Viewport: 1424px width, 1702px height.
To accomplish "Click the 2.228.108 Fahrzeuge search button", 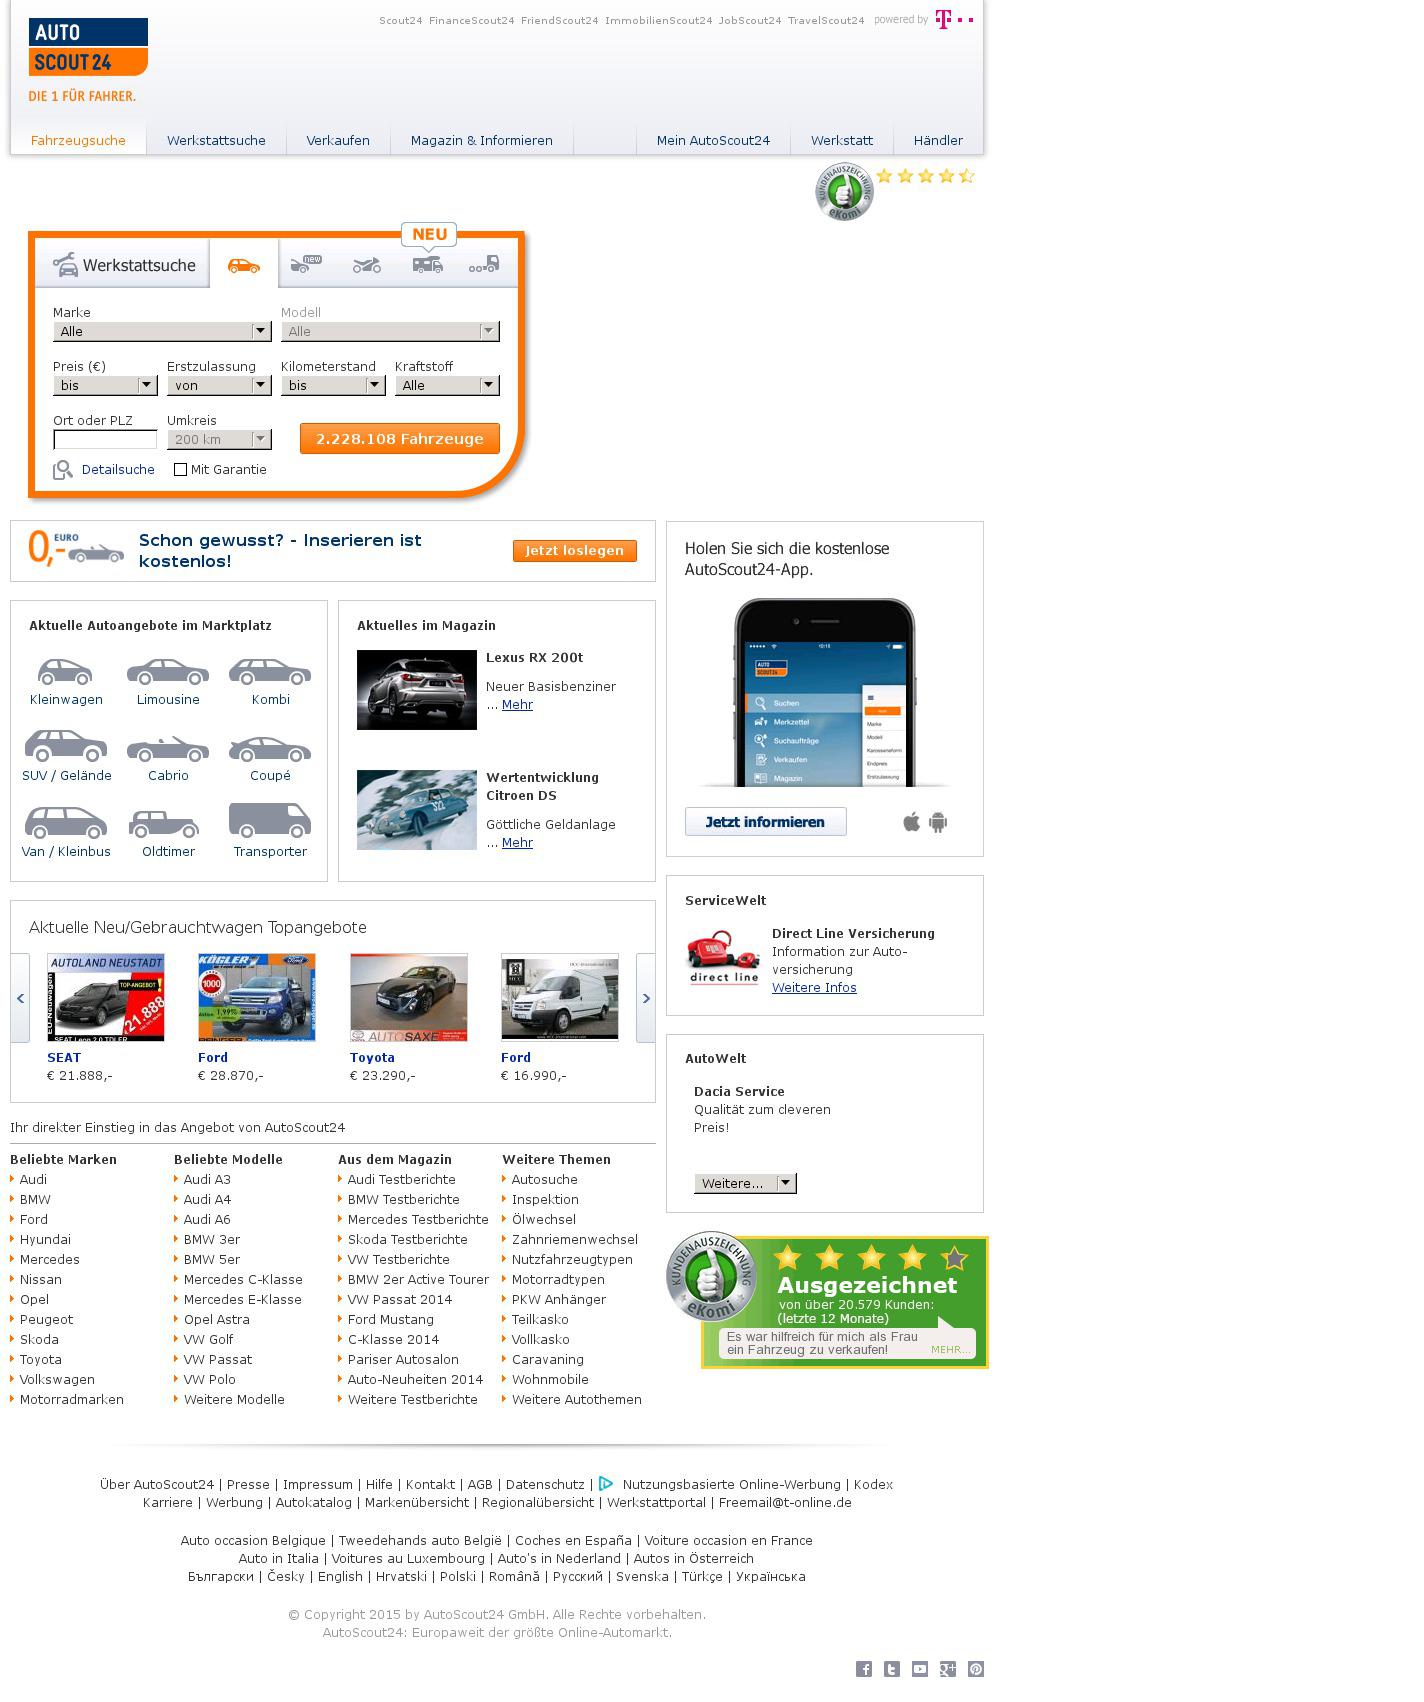I will point(400,438).
